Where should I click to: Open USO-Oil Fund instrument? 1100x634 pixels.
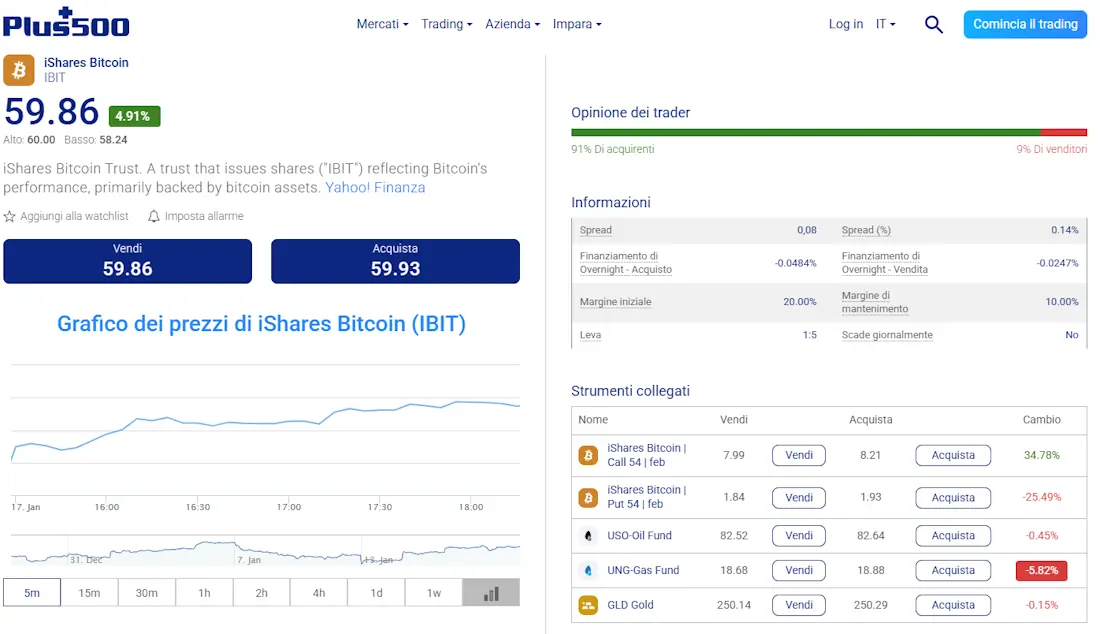640,536
